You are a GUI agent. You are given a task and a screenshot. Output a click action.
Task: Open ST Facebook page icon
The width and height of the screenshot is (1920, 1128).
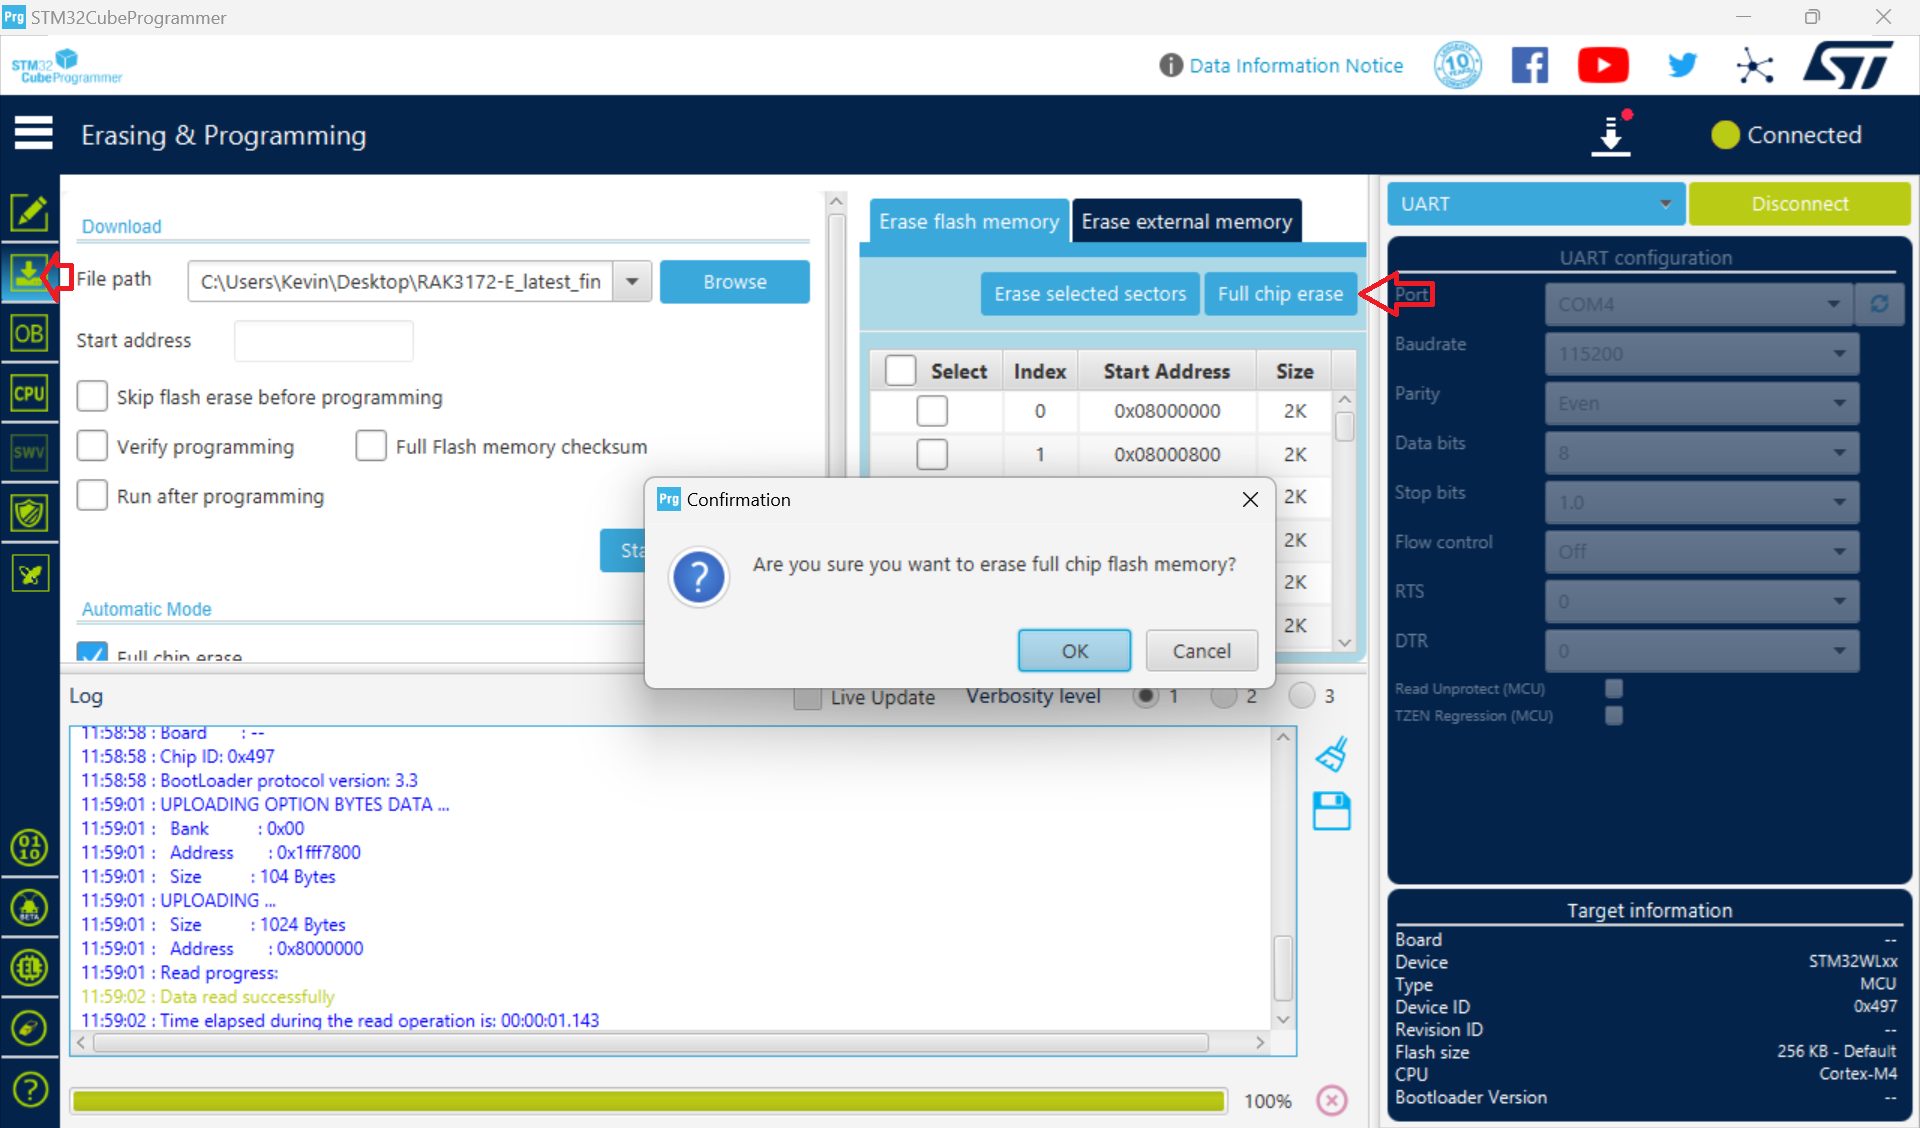(x=1529, y=66)
